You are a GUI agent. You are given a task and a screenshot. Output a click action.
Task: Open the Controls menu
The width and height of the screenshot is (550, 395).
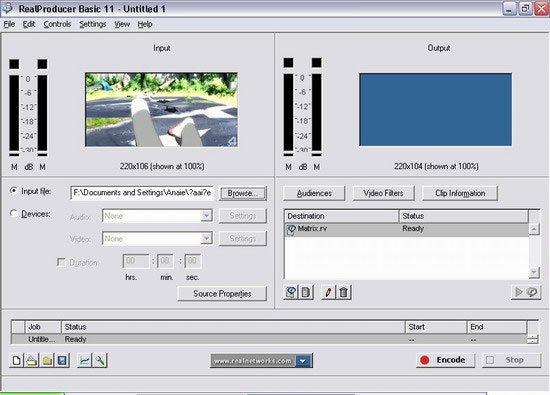coord(57,24)
